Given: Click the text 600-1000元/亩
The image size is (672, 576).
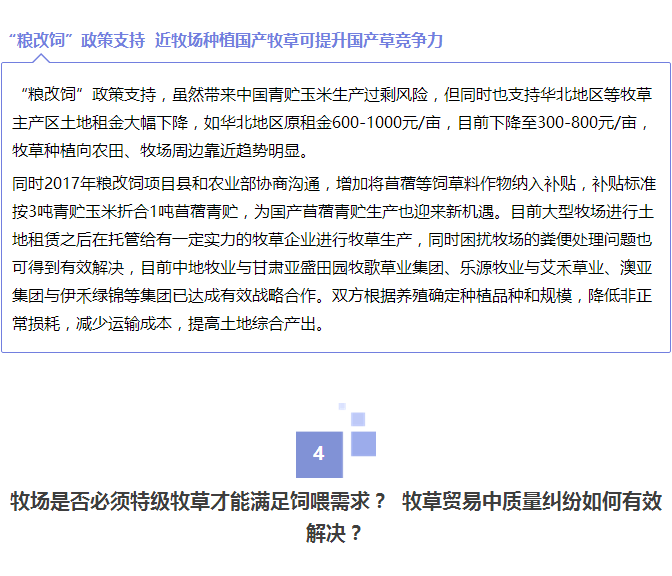Looking at the screenshot, I should (x=386, y=123).
